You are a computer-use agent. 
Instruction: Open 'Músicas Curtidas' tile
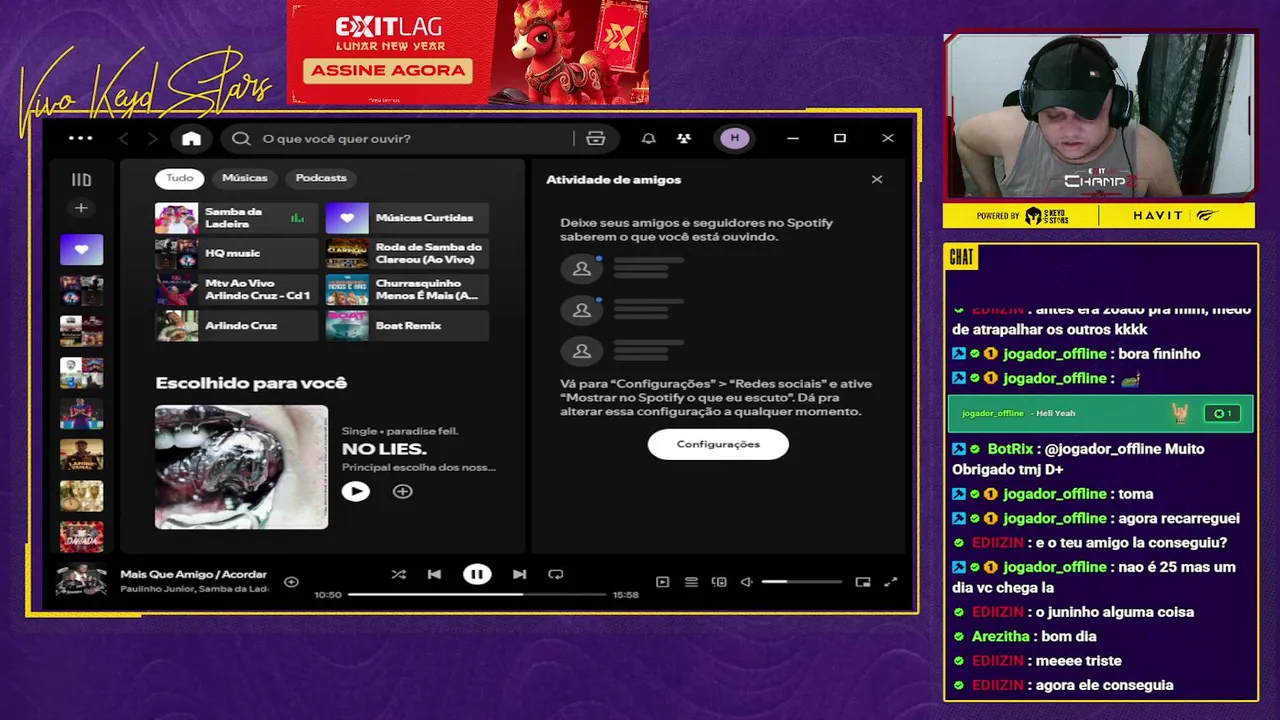click(x=407, y=218)
